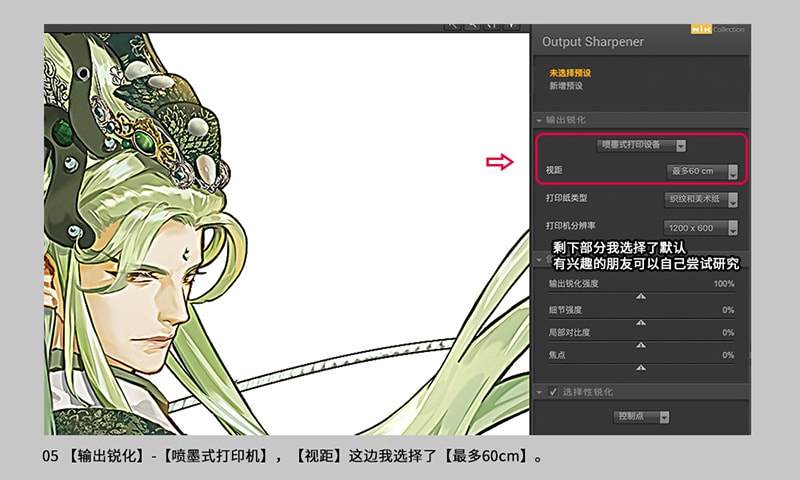Image resolution: width=800 pixels, height=480 pixels.
Task: Click the 焦点 slider handle
Action: 641,367
